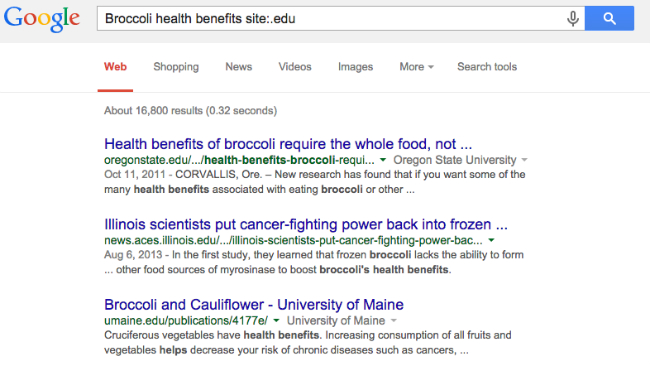The width and height of the screenshot is (650, 366).
Task: Focus the search box with broccoli query
Action: click(x=332, y=18)
